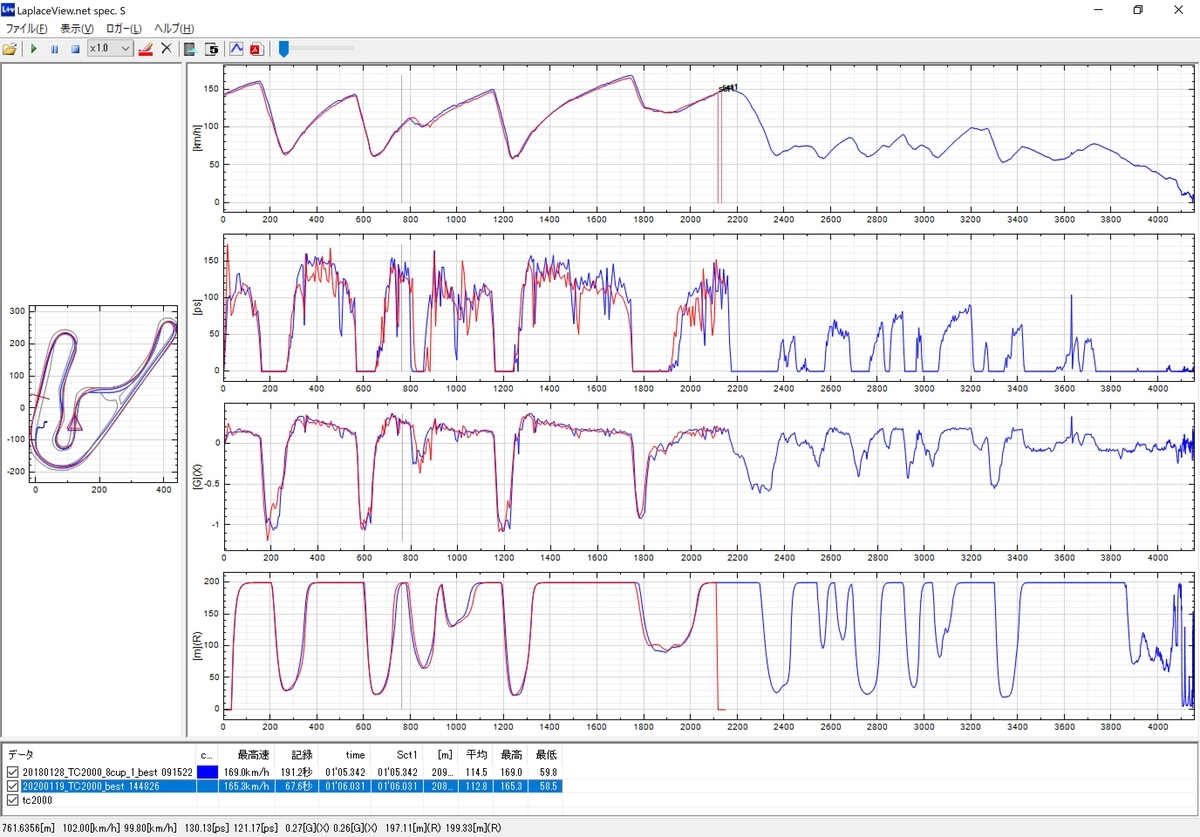The height and width of the screenshot is (837, 1200).
Task: Pause the lap playback
Action: [54, 48]
